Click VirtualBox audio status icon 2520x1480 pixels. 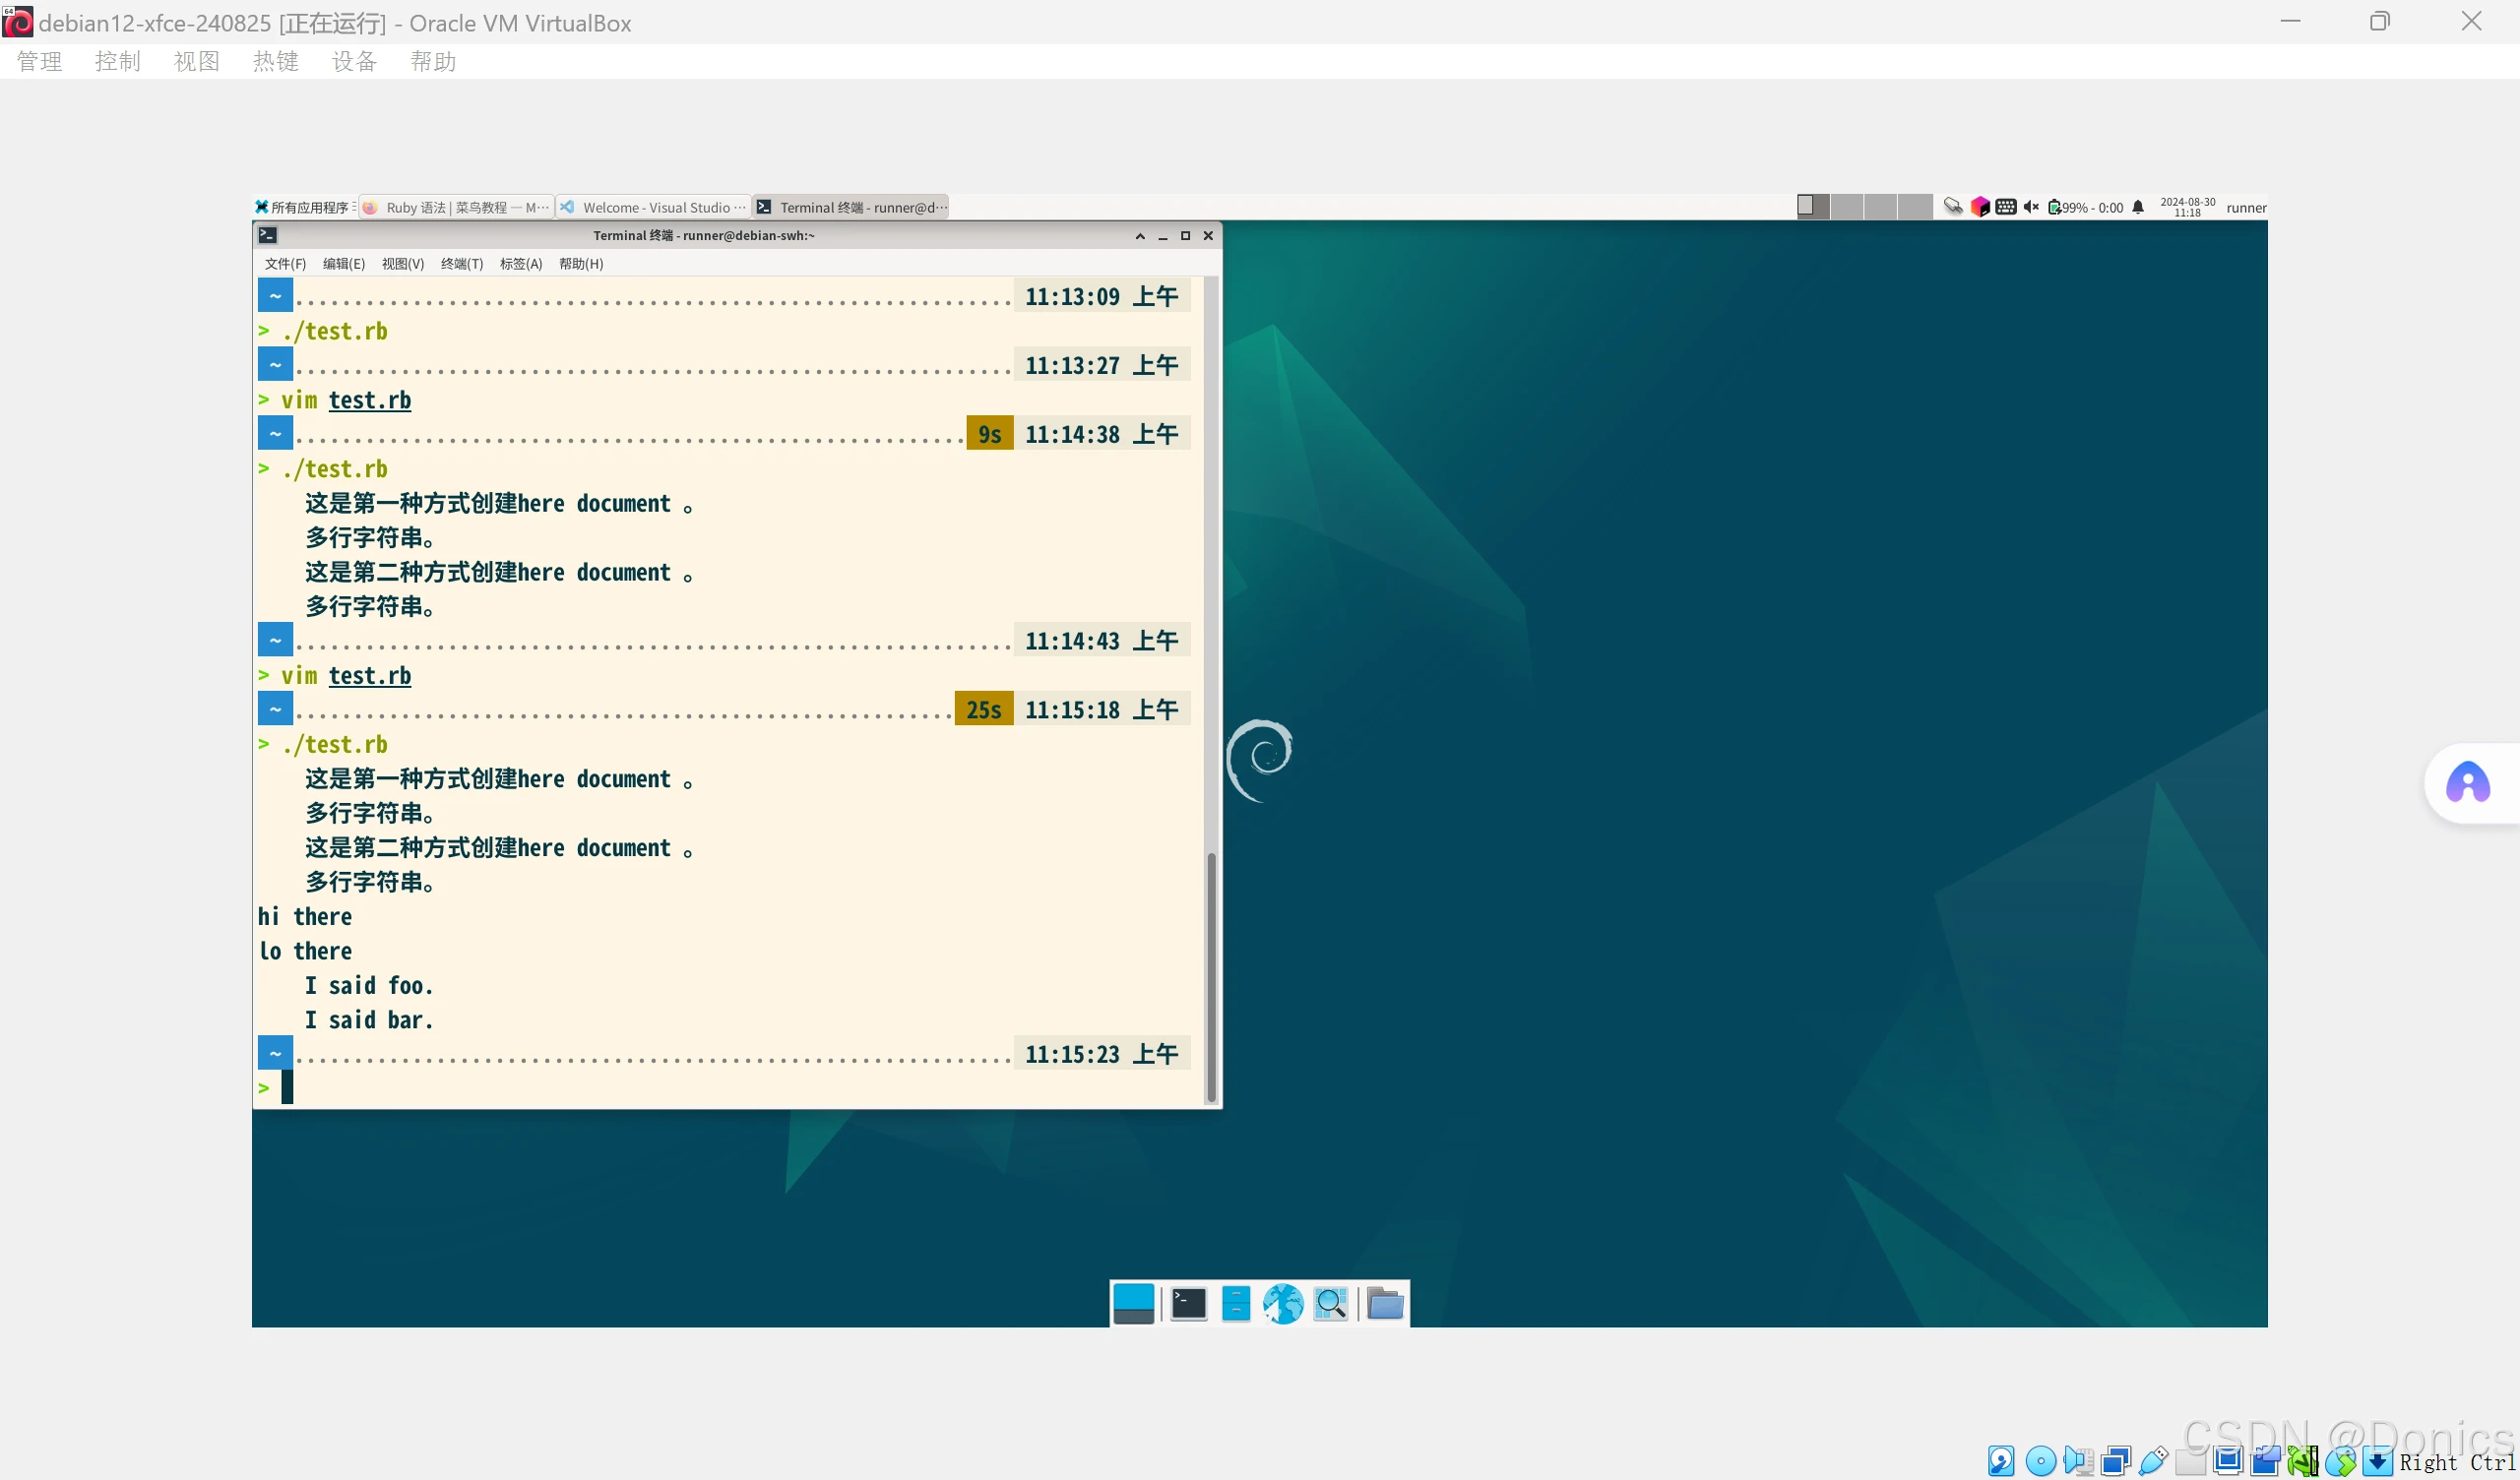click(2078, 1461)
